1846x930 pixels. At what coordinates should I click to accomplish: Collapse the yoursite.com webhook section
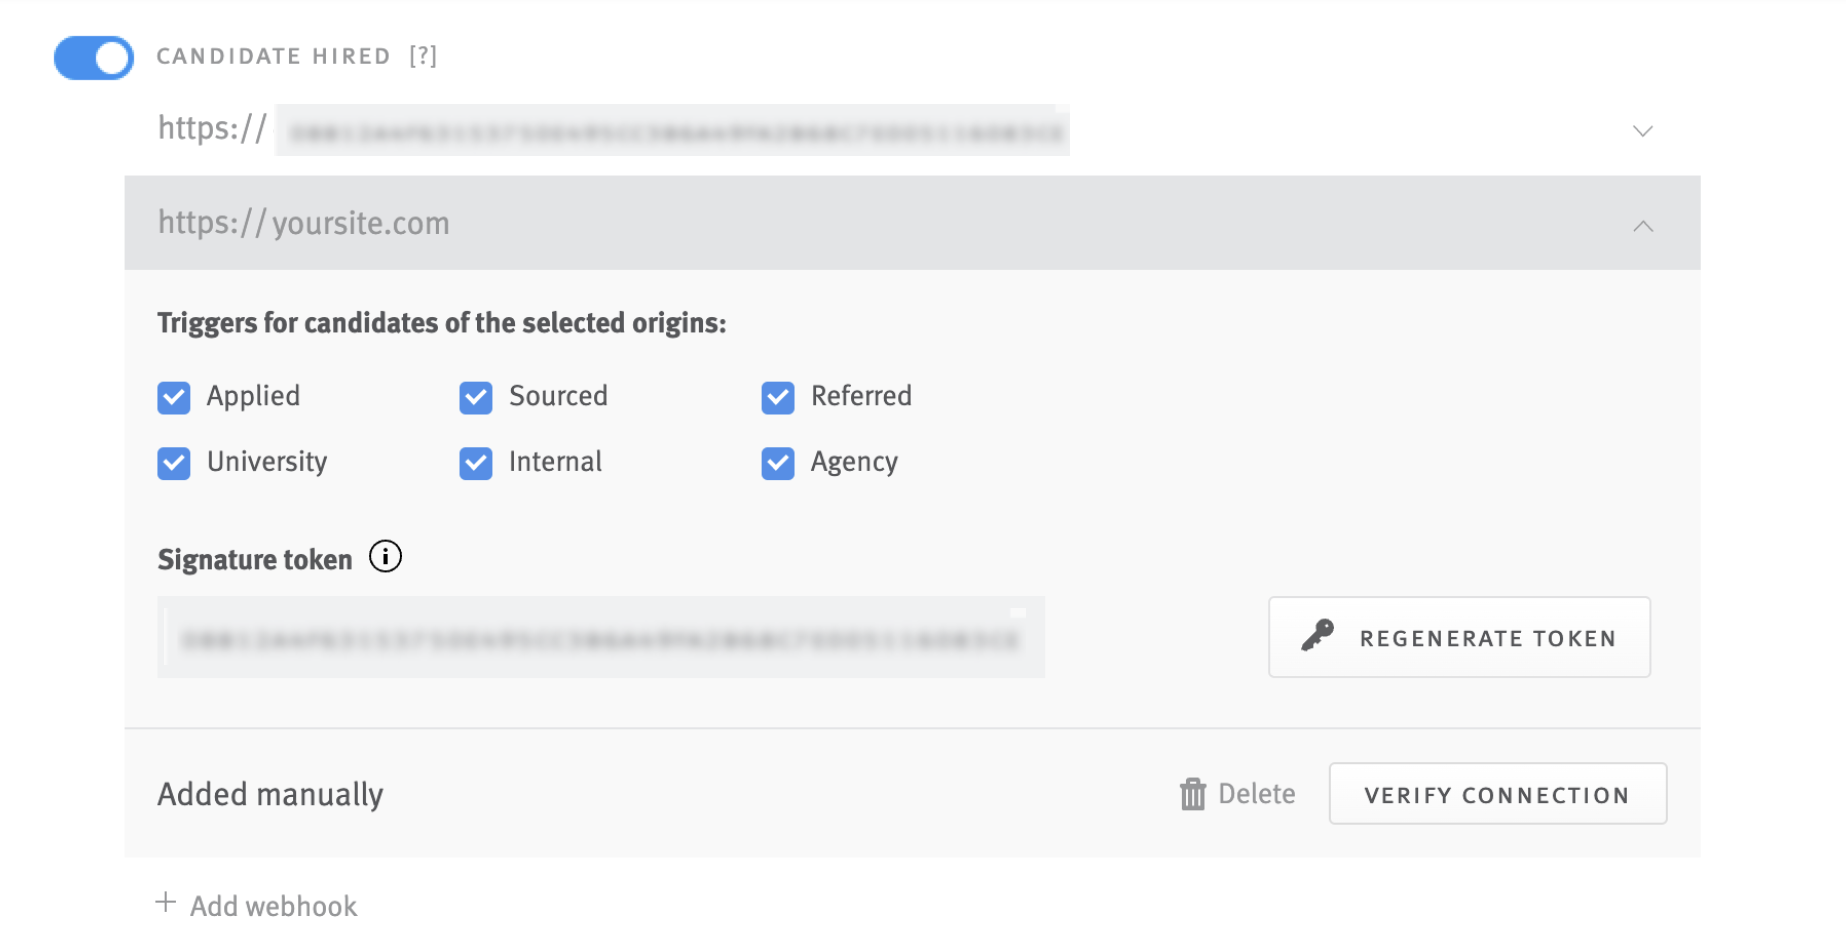pos(1643,225)
